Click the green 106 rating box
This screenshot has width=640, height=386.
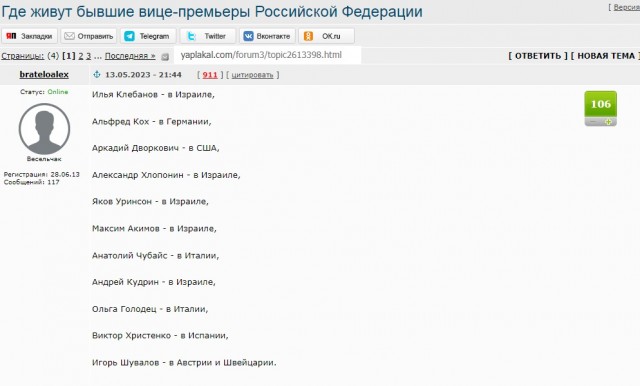pos(601,104)
